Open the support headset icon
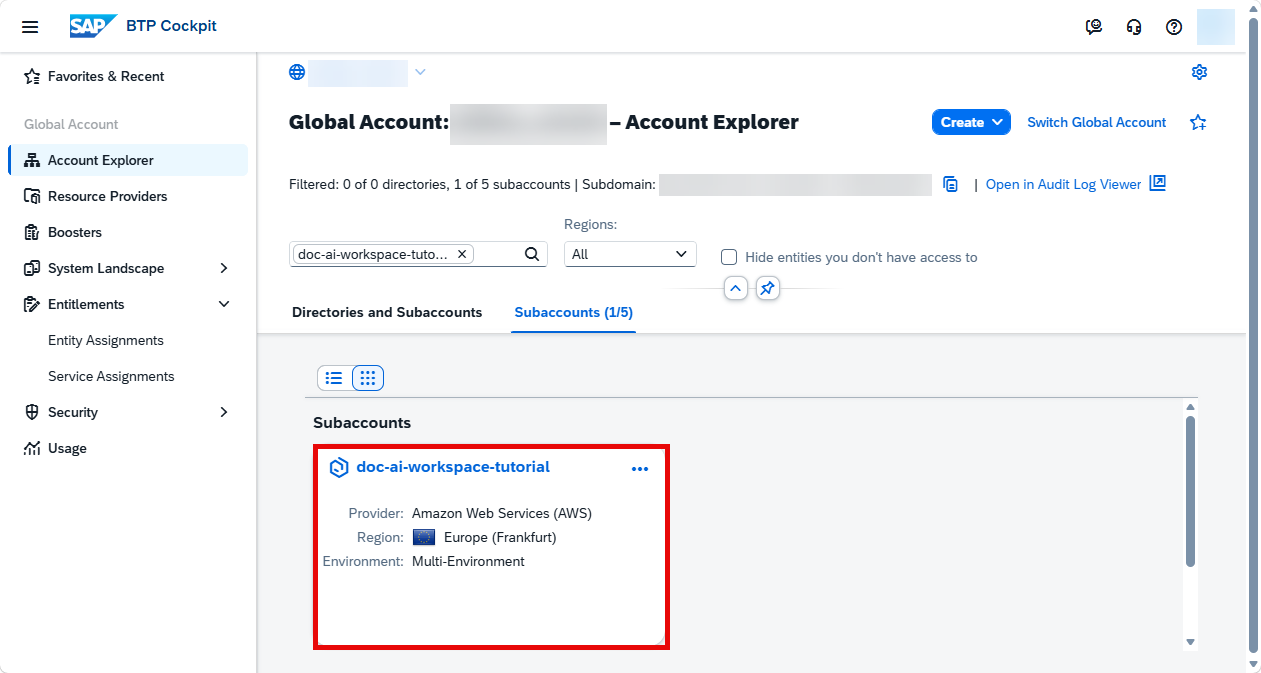This screenshot has width=1261, height=673. [1134, 27]
